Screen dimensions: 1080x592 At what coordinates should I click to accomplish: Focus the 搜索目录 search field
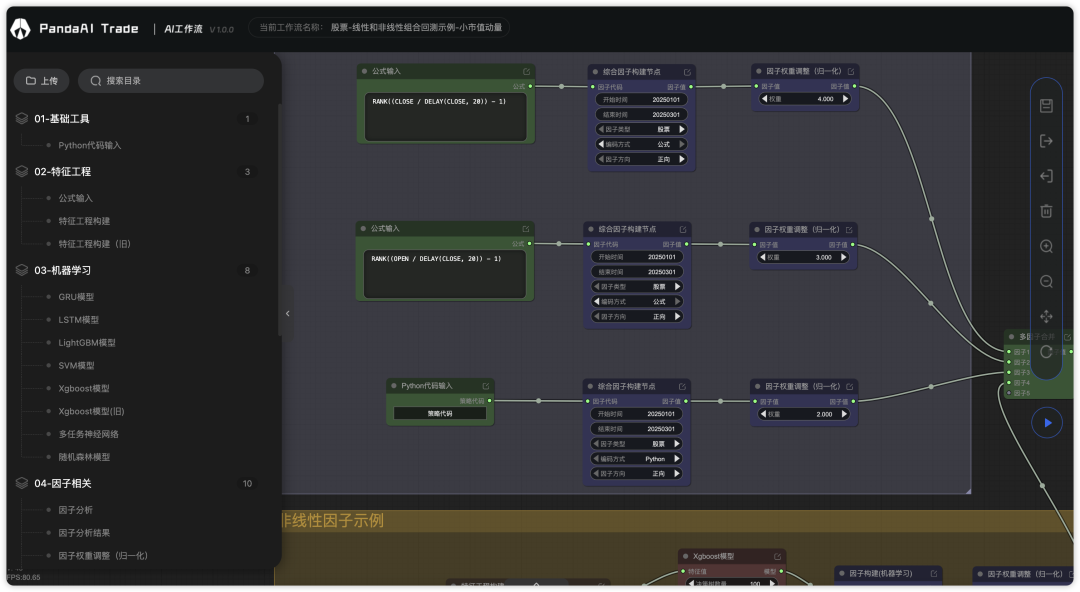(x=171, y=81)
